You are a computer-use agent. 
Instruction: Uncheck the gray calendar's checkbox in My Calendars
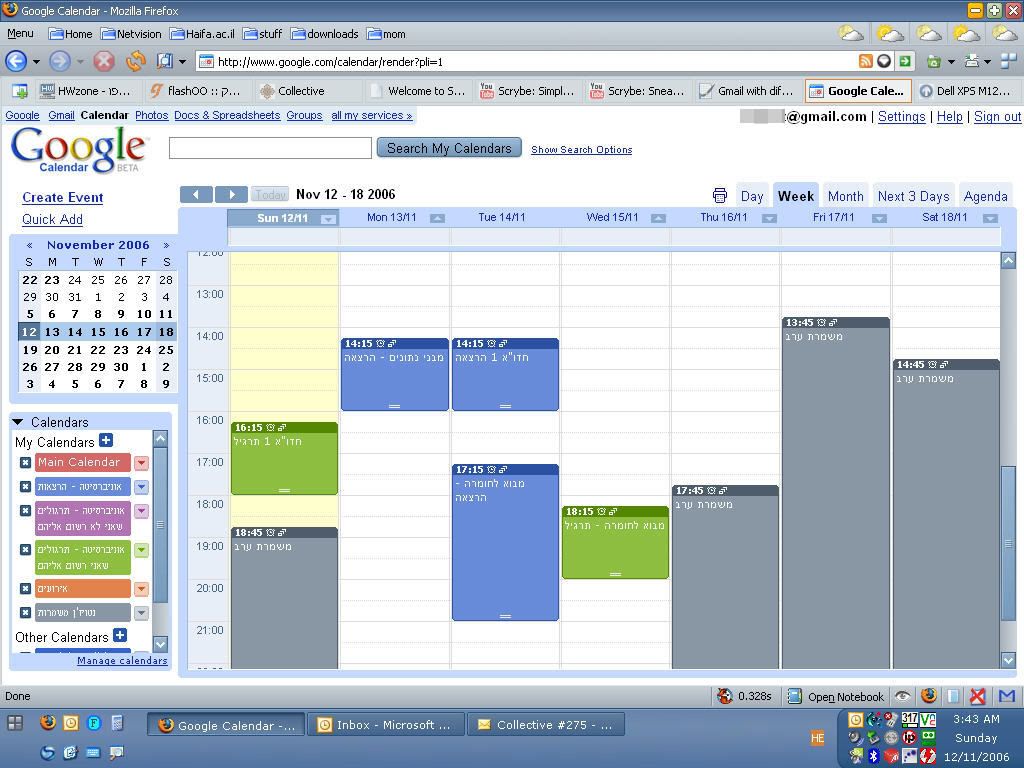click(25, 613)
